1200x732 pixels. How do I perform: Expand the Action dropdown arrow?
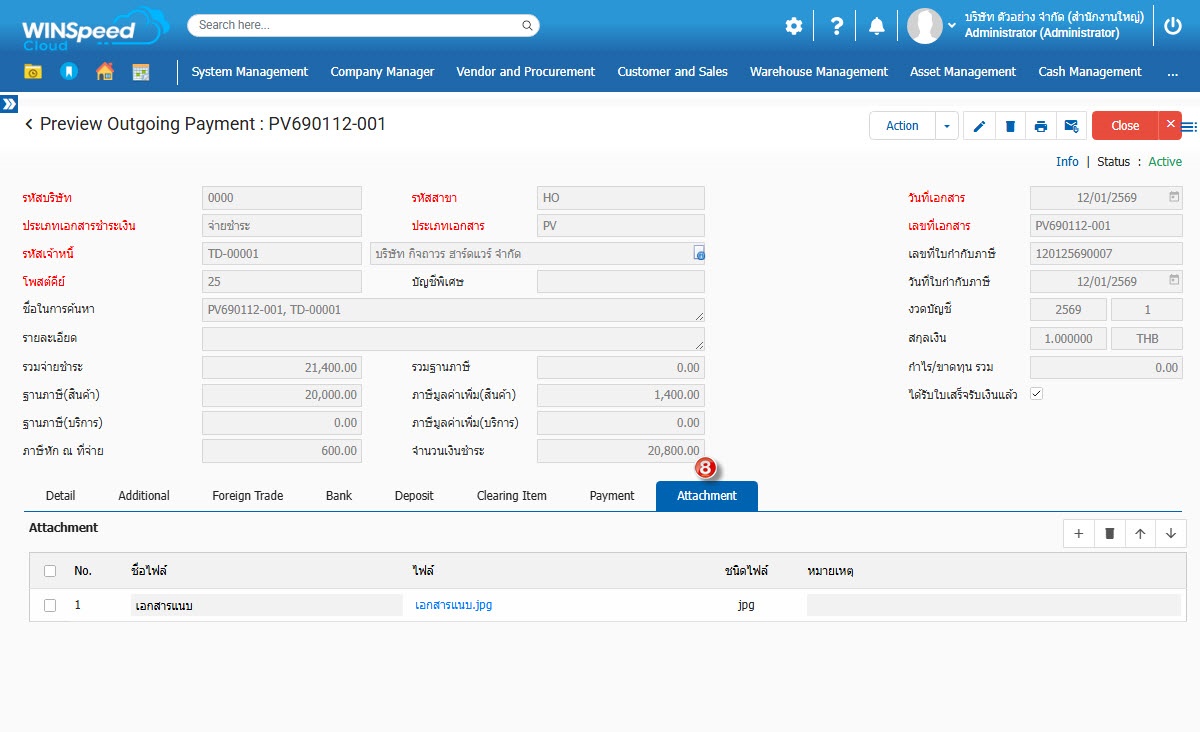947,126
